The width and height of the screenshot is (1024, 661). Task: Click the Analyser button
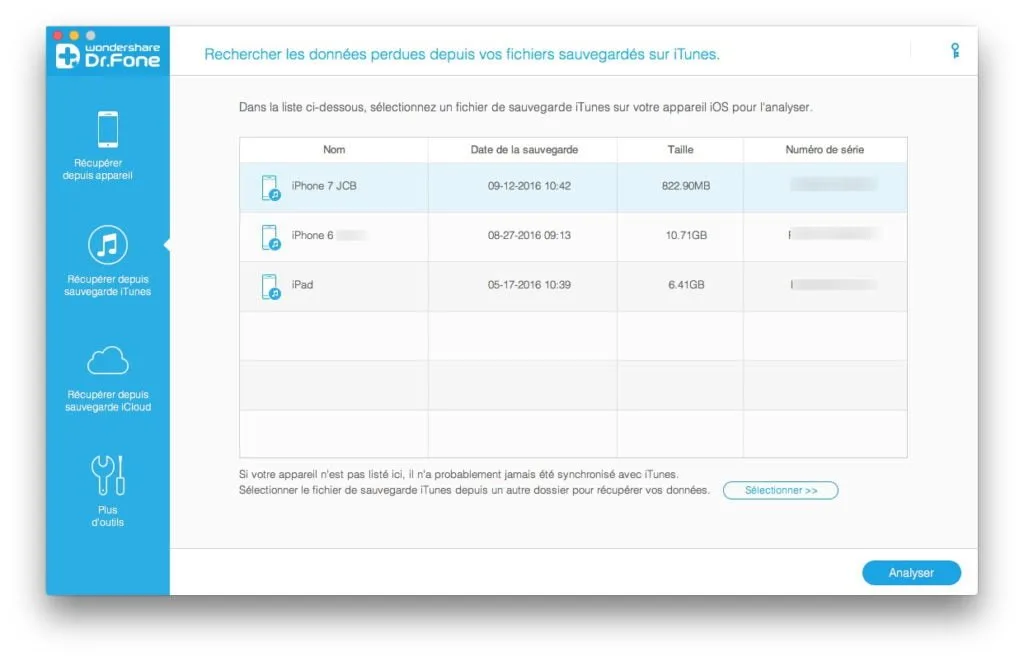(911, 573)
